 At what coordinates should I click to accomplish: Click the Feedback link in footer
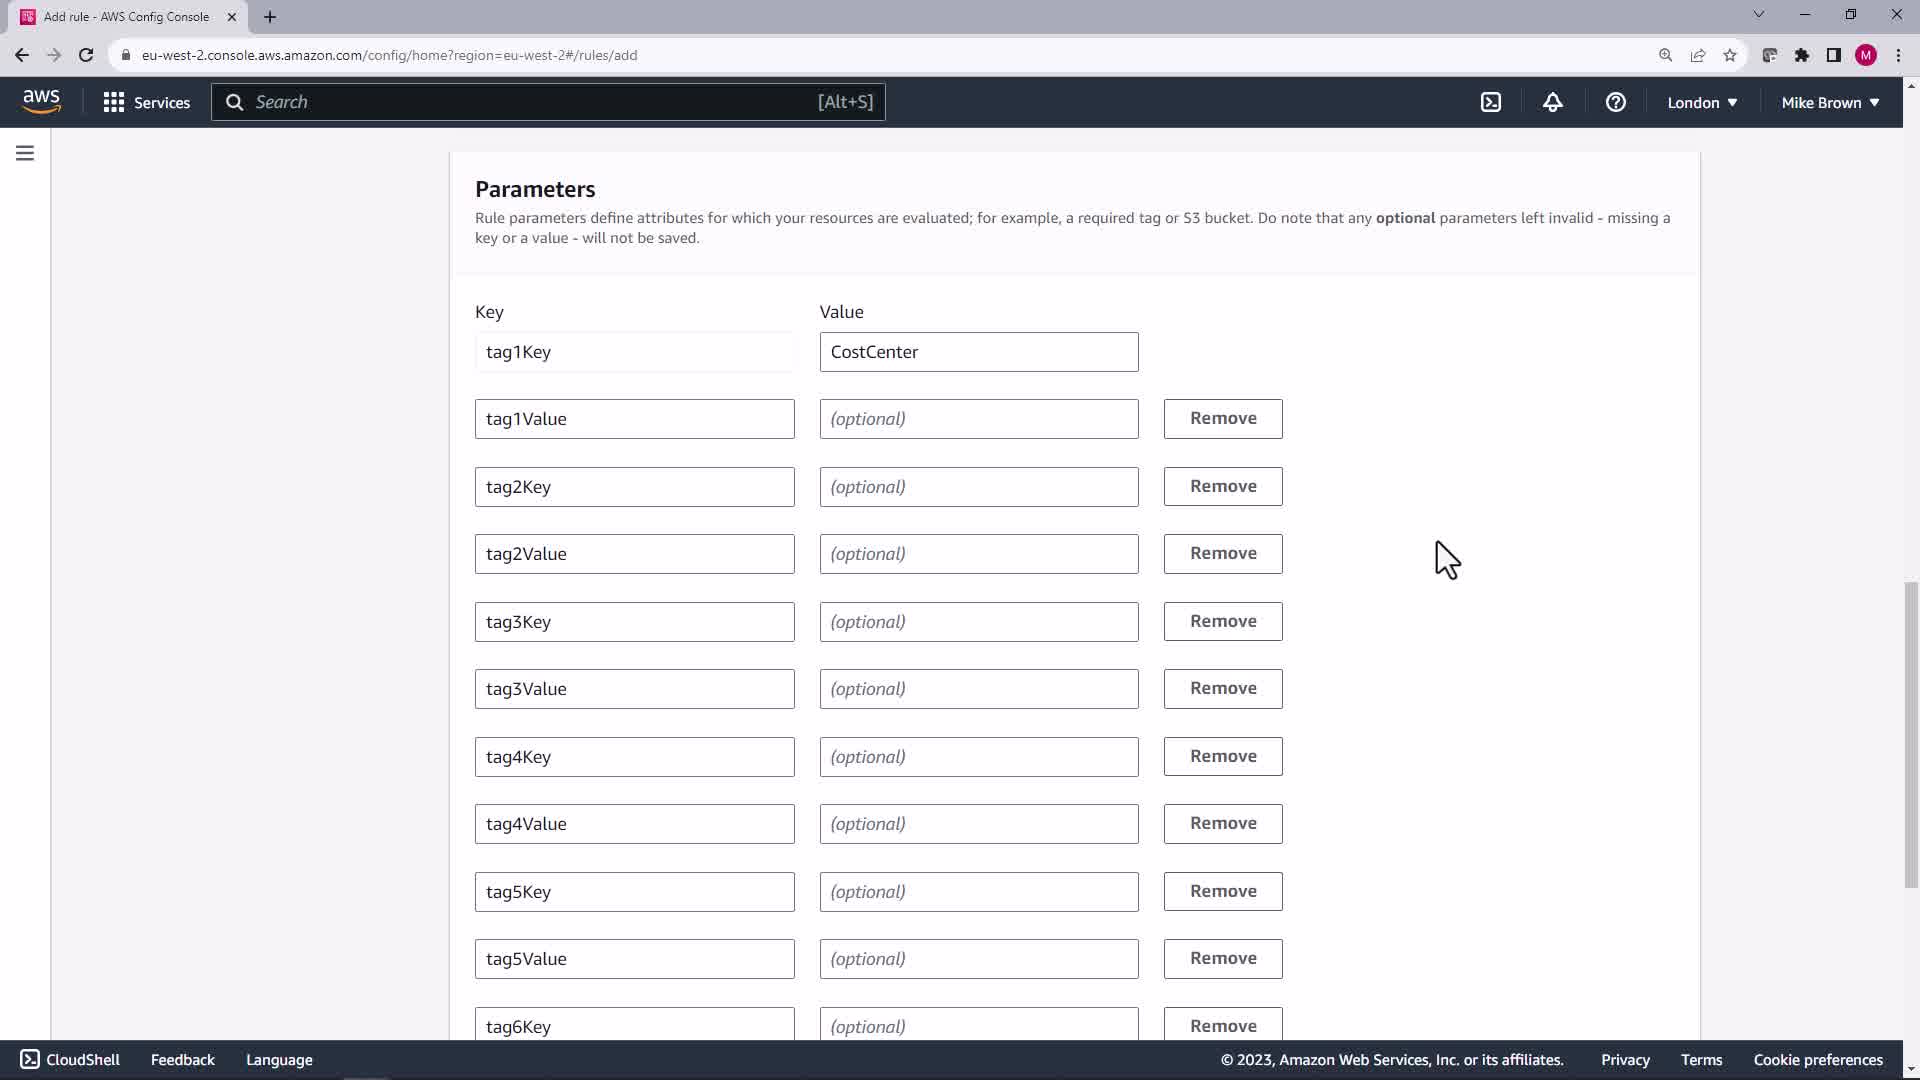pyautogui.click(x=182, y=1059)
